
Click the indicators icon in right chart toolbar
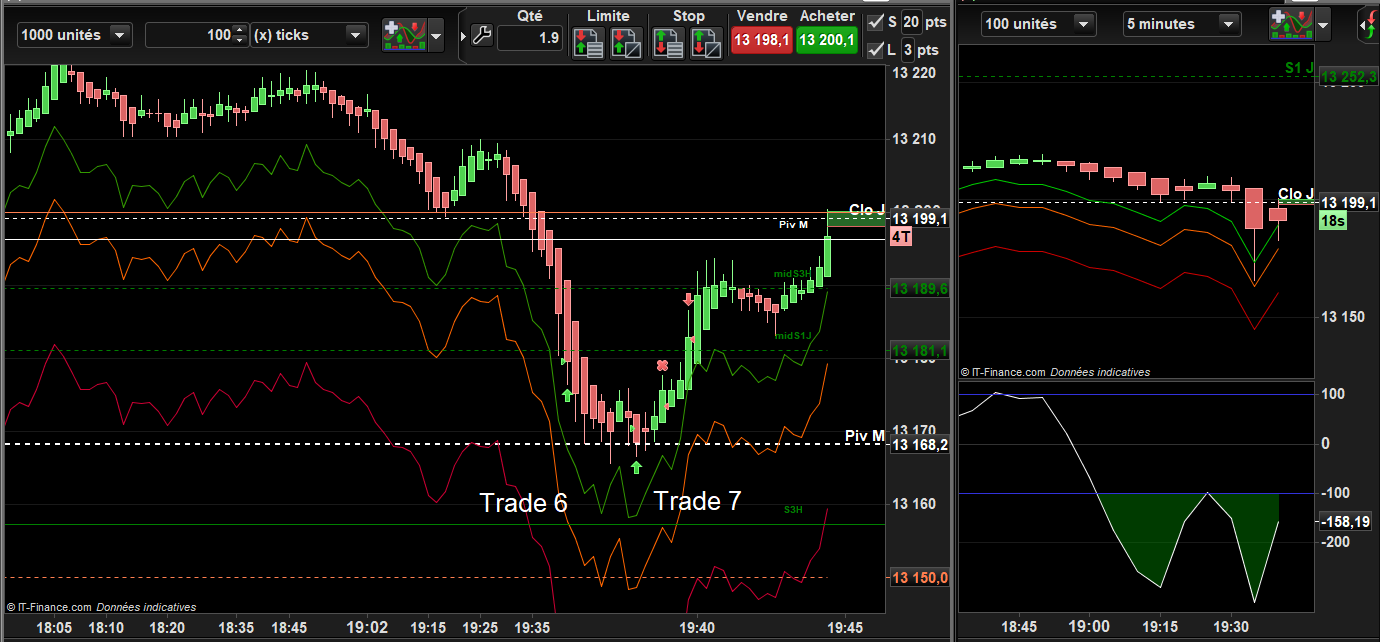tap(1291, 23)
